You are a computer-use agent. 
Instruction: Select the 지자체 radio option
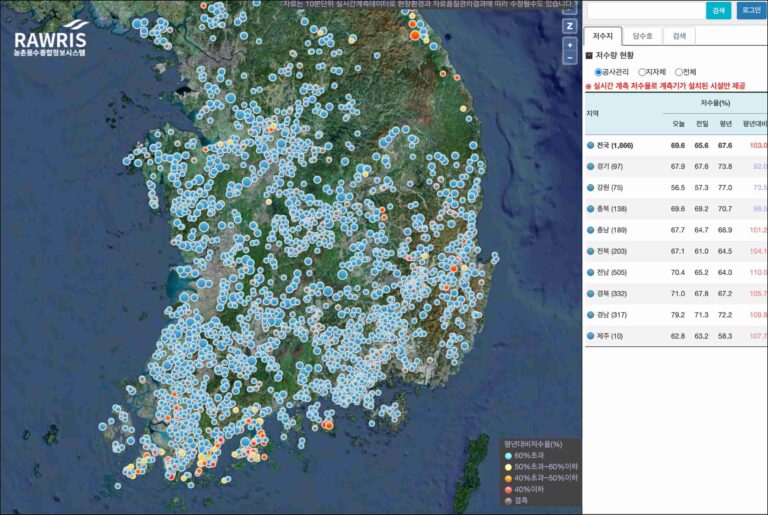tap(642, 72)
